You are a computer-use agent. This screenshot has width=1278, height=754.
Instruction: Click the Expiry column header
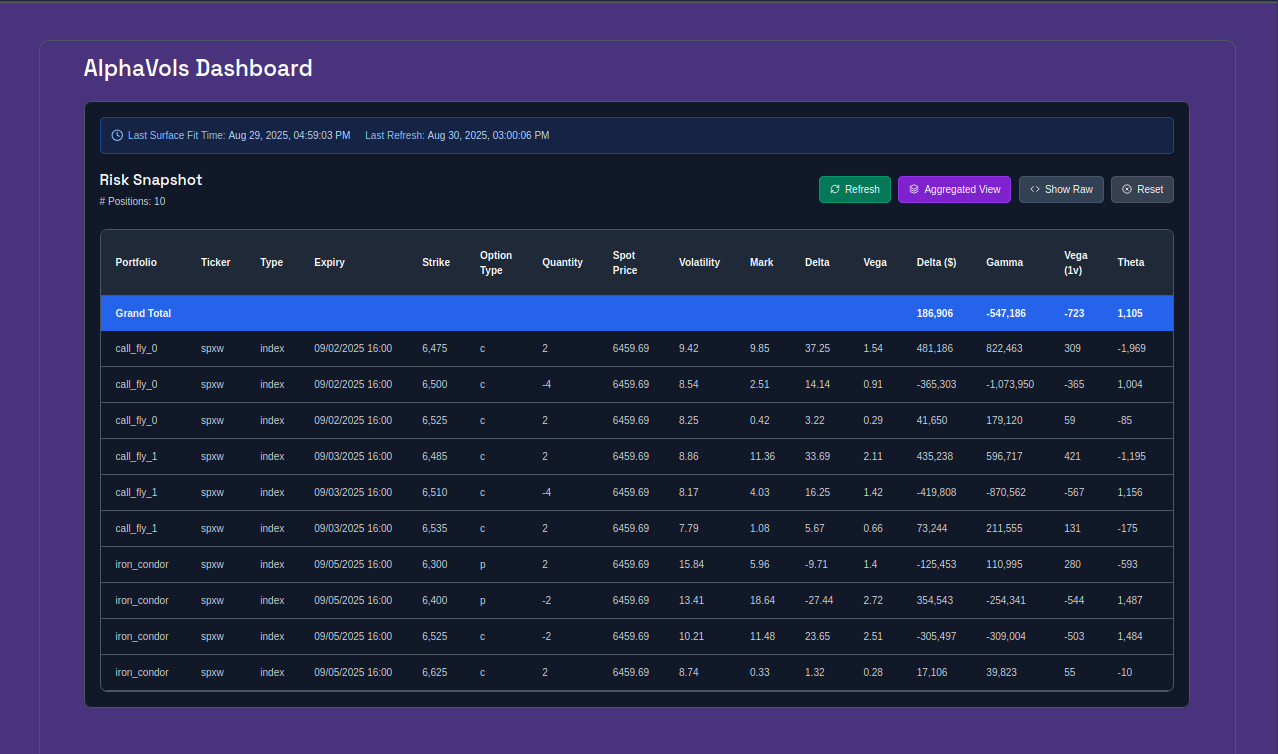click(329, 262)
